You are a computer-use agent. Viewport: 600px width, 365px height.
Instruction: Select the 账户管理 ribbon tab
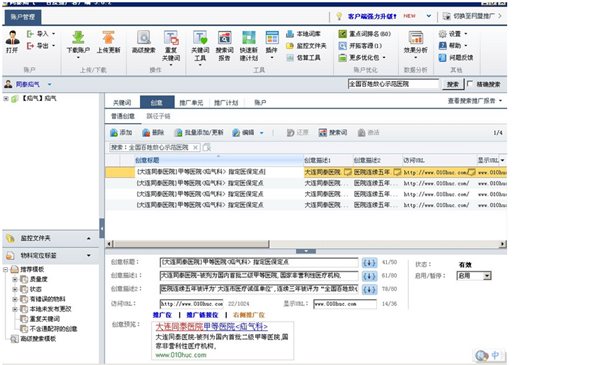(x=23, y=17)
